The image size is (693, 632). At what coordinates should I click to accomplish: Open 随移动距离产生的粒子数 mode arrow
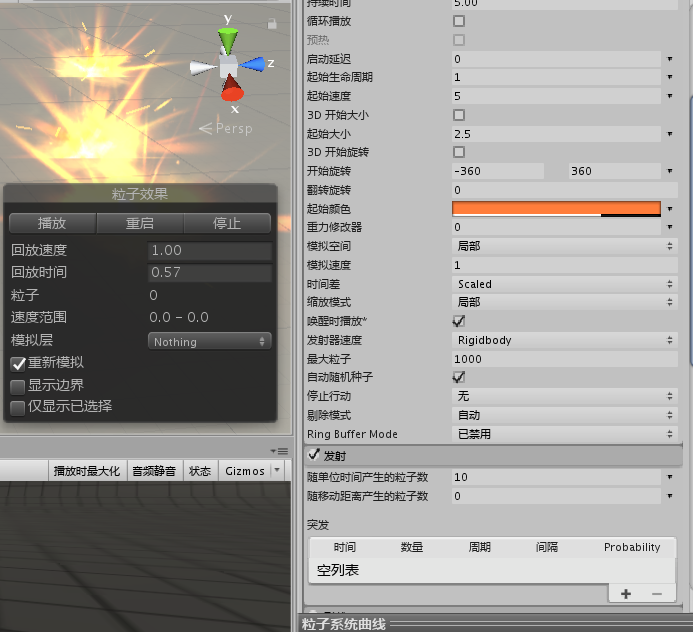[x=670, y=496]
